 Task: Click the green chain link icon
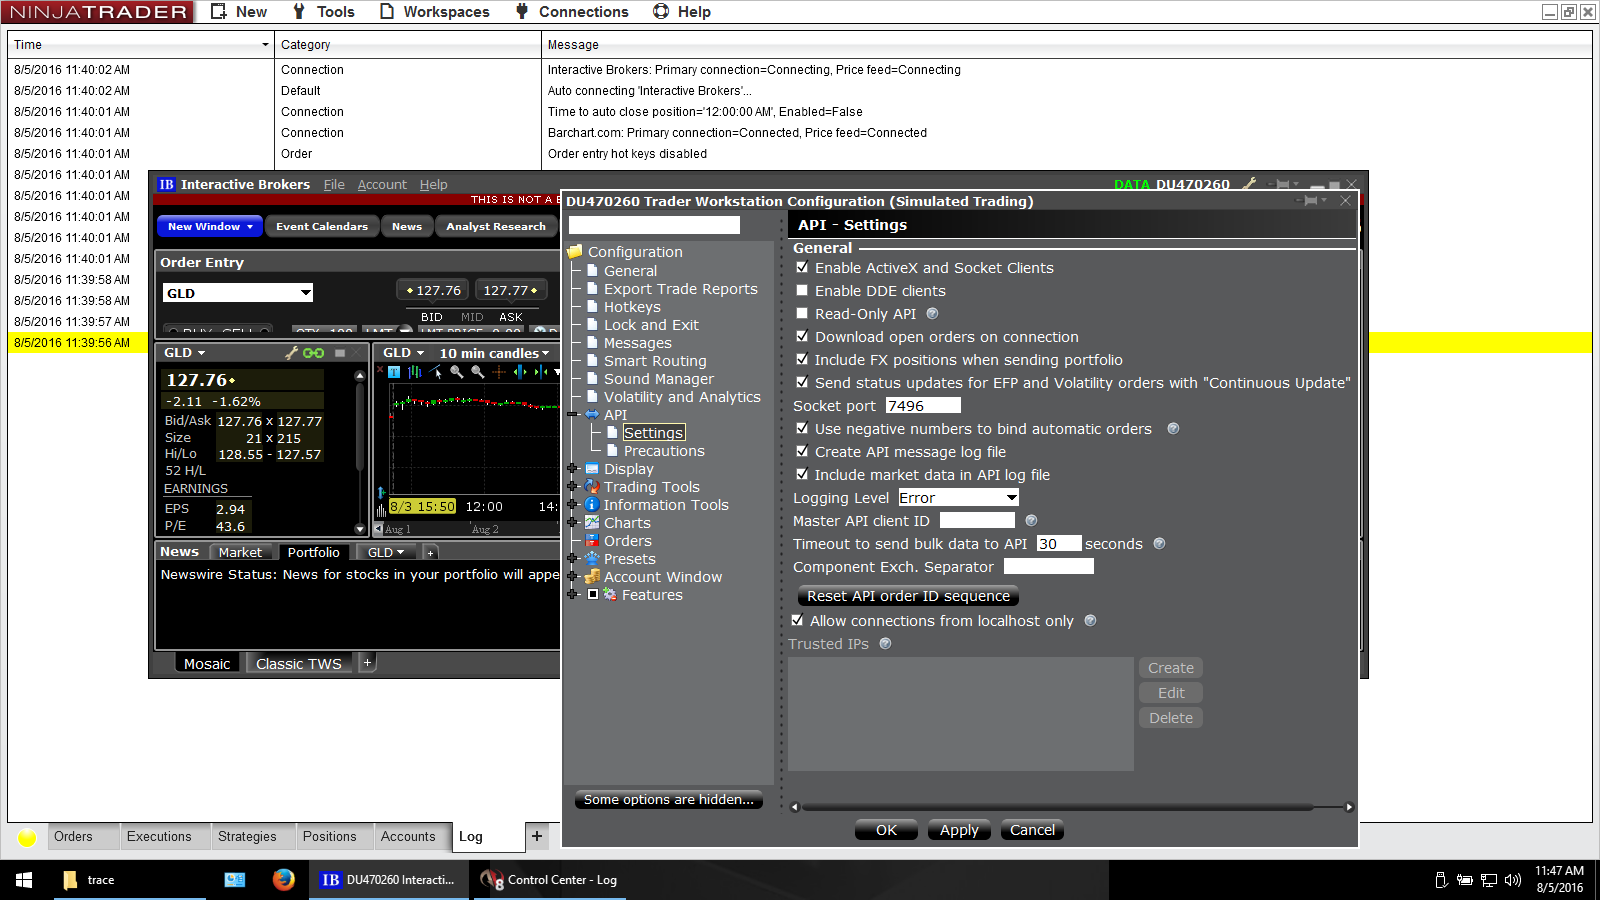pyautogui.click(x=314, y=353)
